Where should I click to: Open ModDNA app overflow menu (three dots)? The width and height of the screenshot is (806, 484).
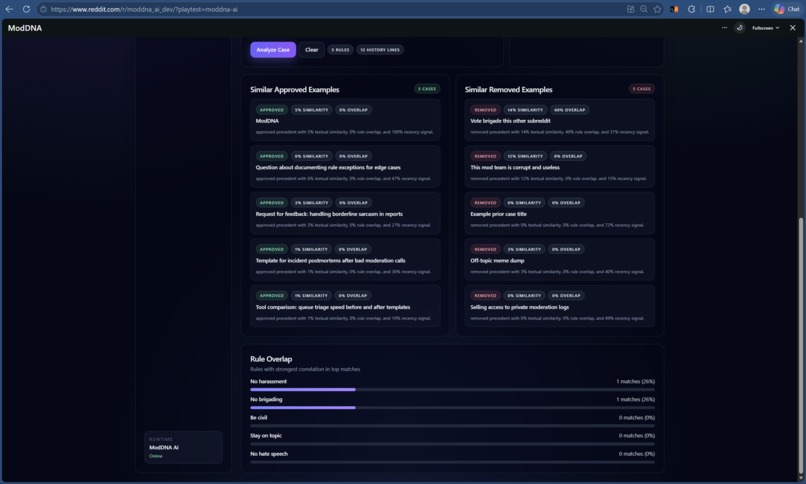click(x=724, y=28)
